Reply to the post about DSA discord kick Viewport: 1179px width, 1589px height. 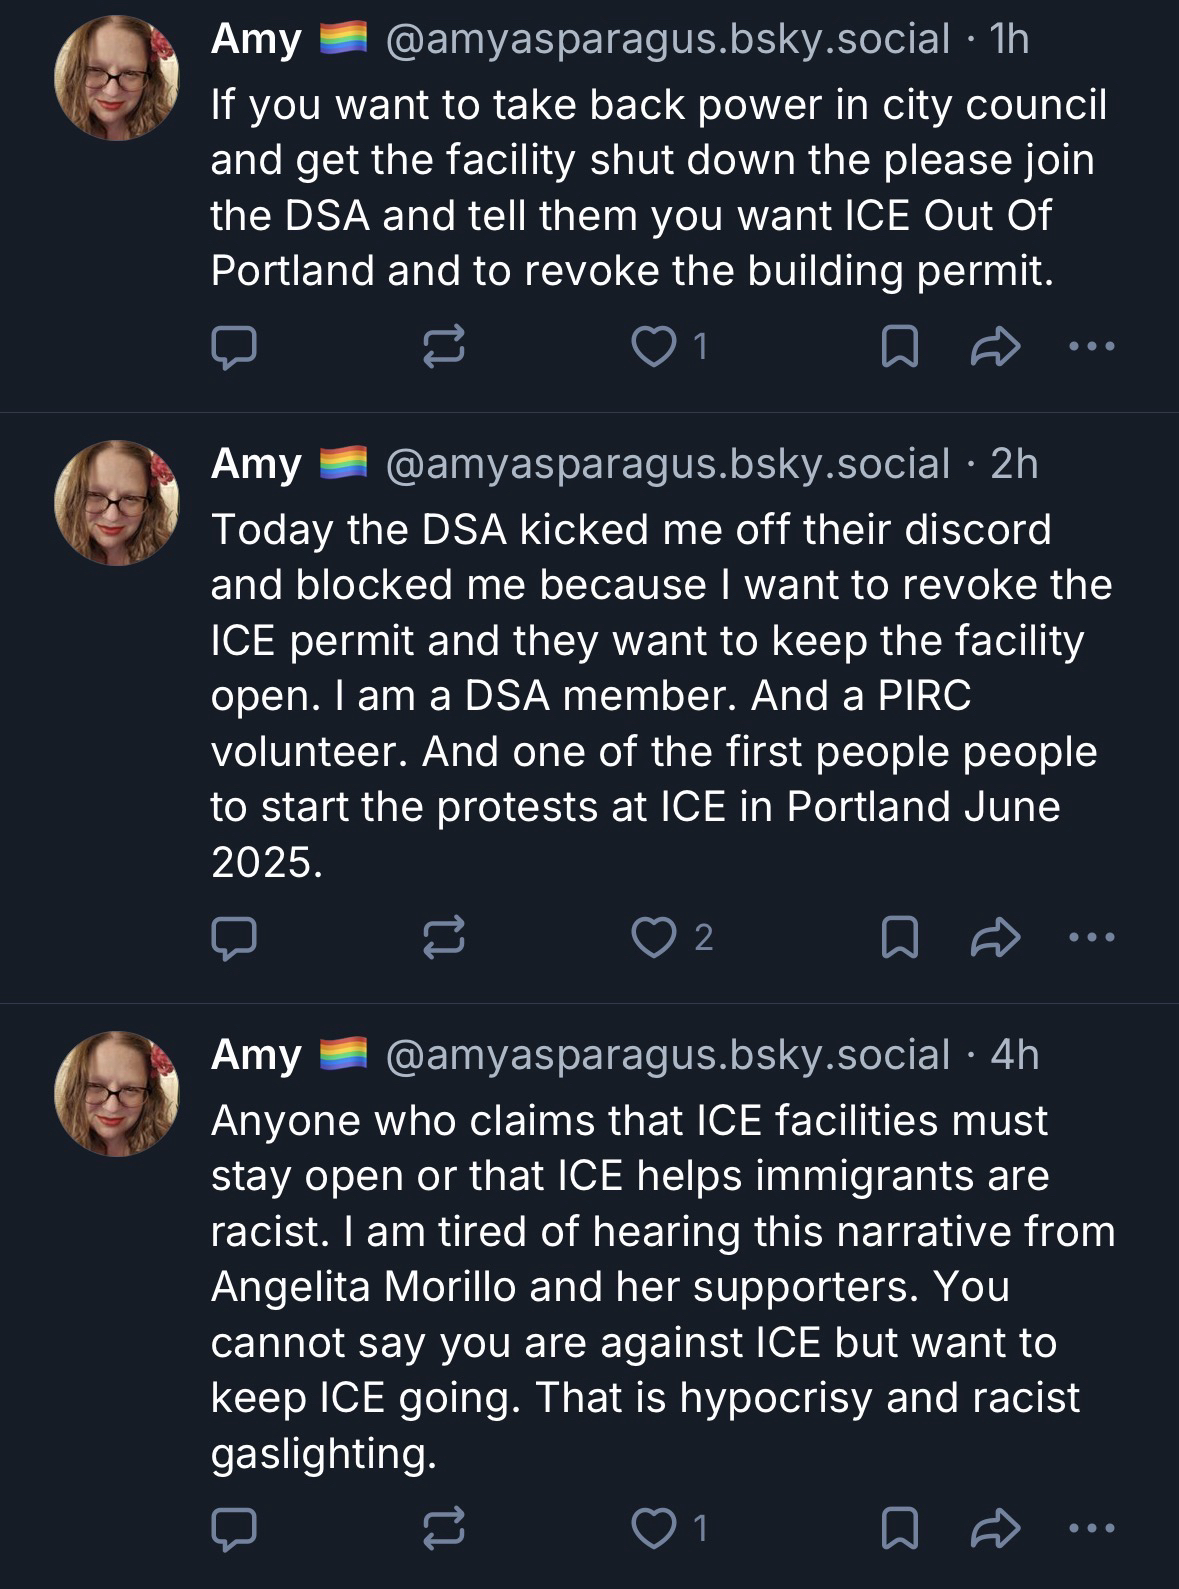point(234,937)
